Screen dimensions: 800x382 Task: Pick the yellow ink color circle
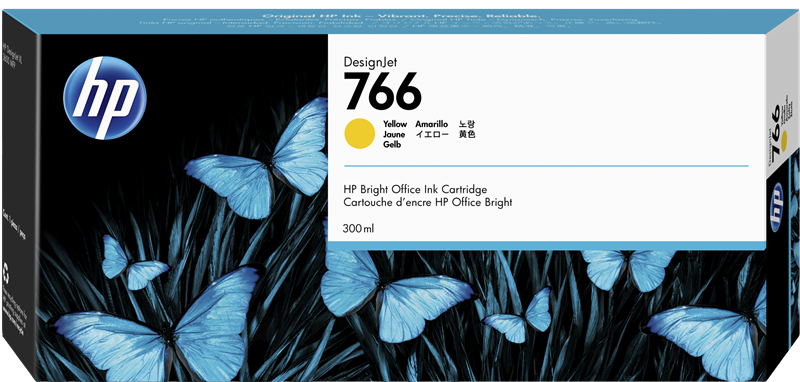pos(360,134)
